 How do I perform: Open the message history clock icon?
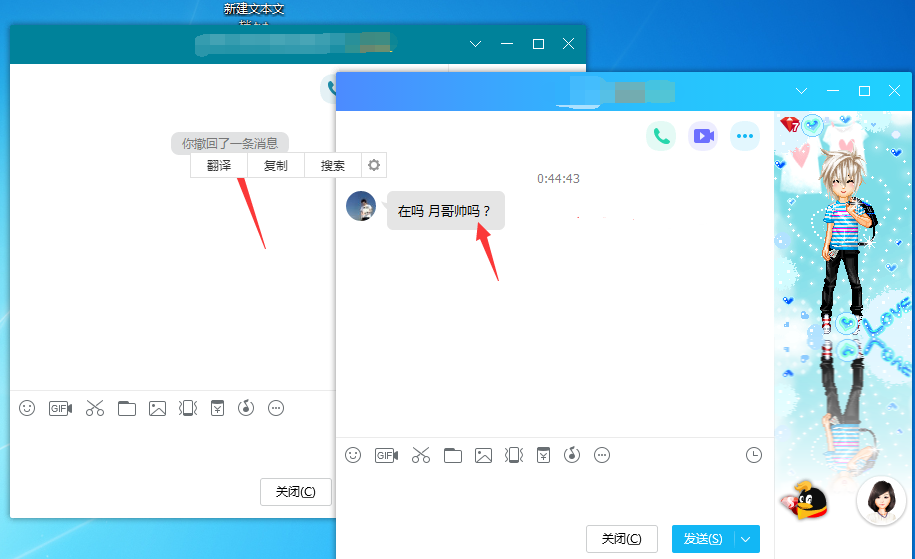point(754,455)
